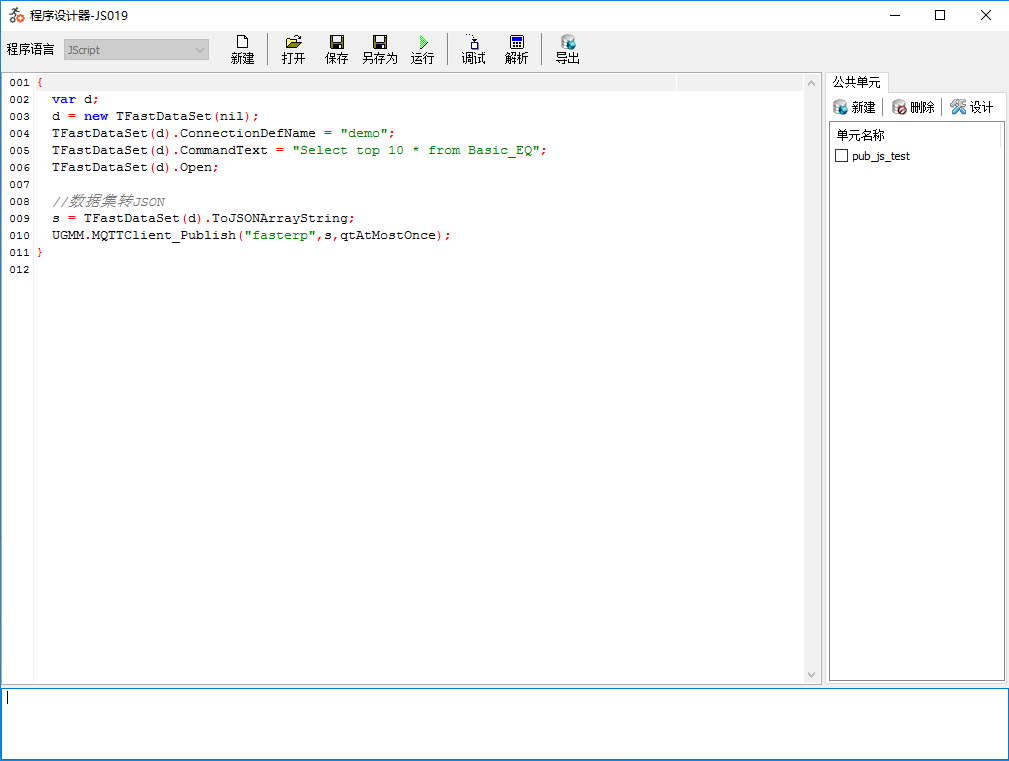Click the closing brace on line 011
Image resolution: width=1009 pixels, height=761 pixels.
click(40, 252)
